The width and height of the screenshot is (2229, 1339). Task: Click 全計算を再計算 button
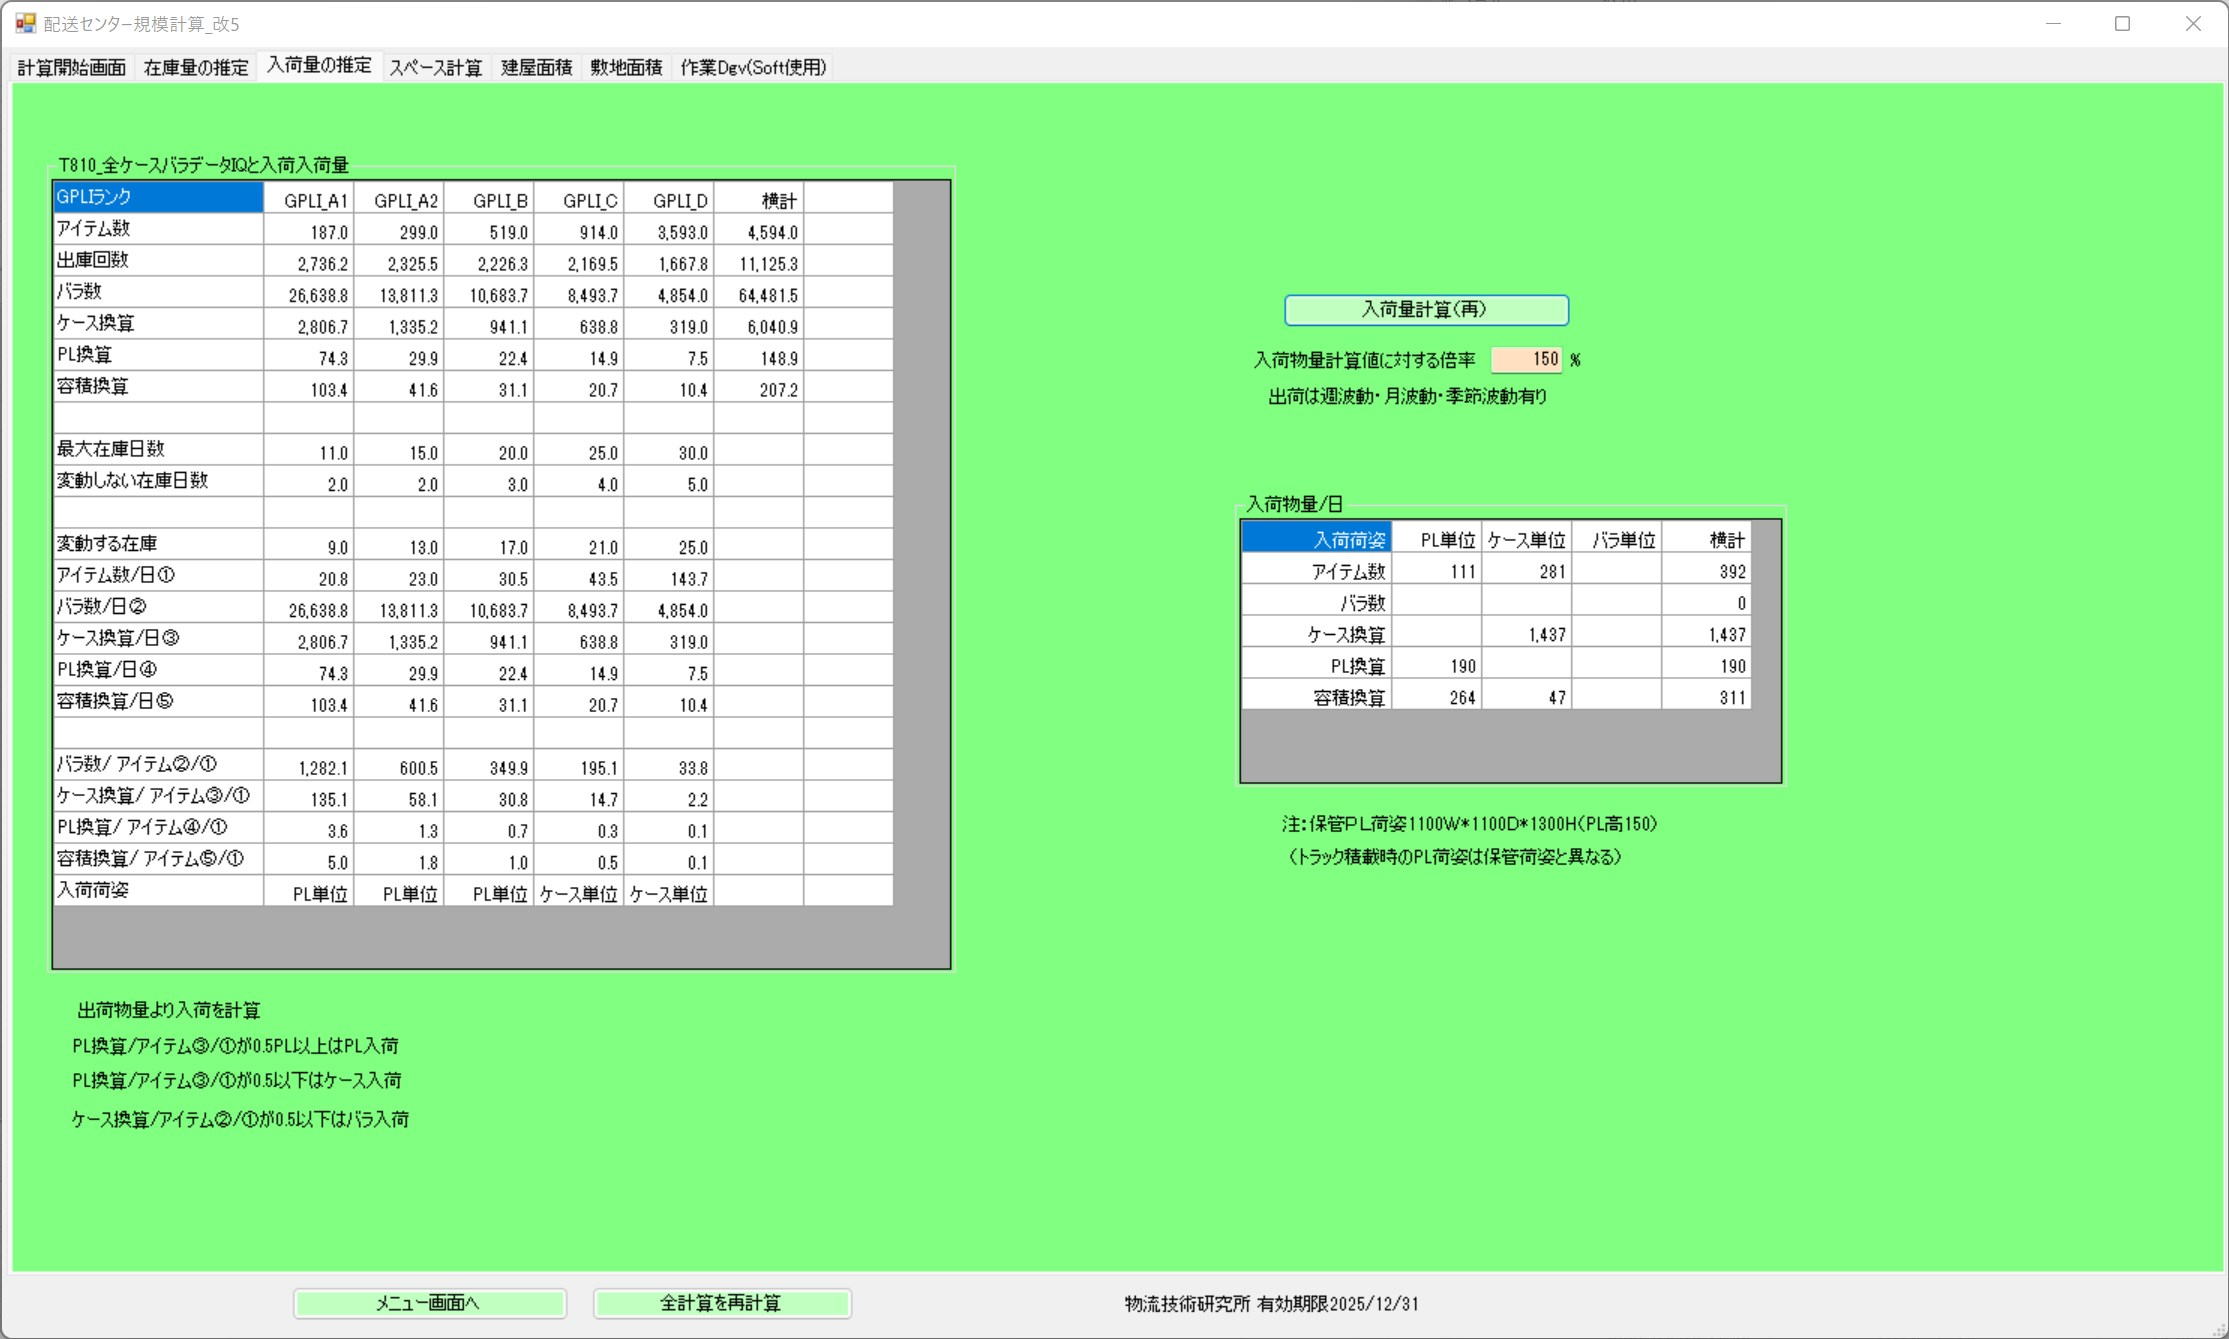point(721,1303)
